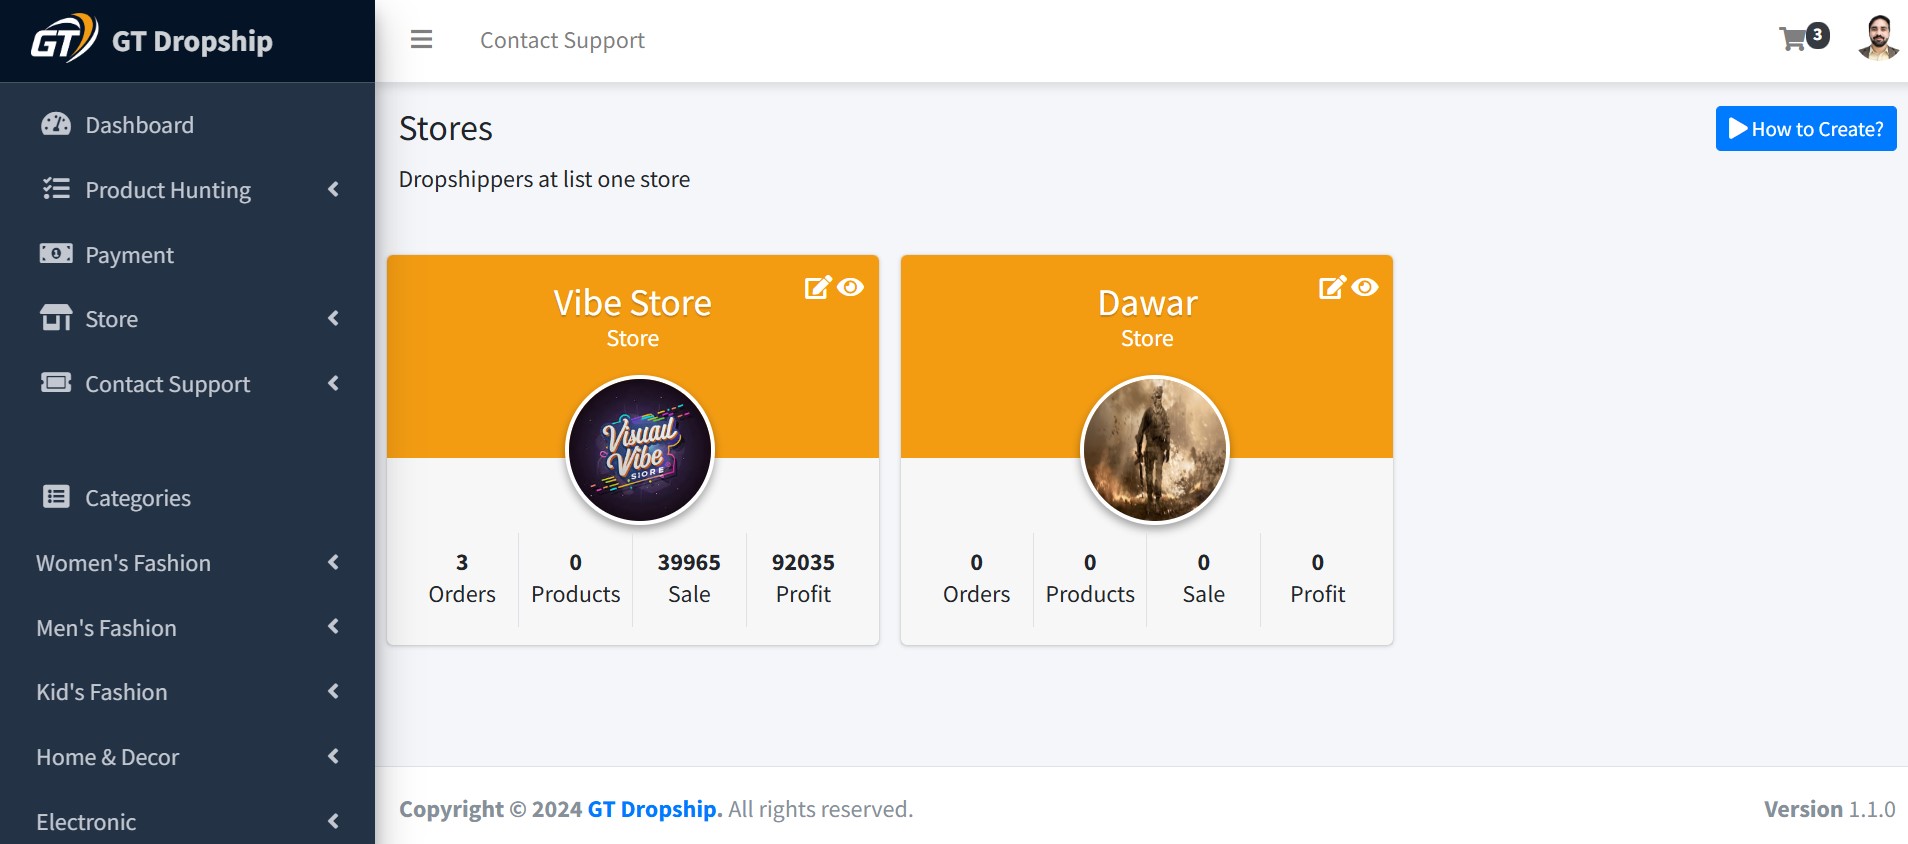Image resolution: width=1908 pixels, height=844 pixels.
Task: Click the Visual Vibe store logo thumbnail
Action: [x=640, y=450]
